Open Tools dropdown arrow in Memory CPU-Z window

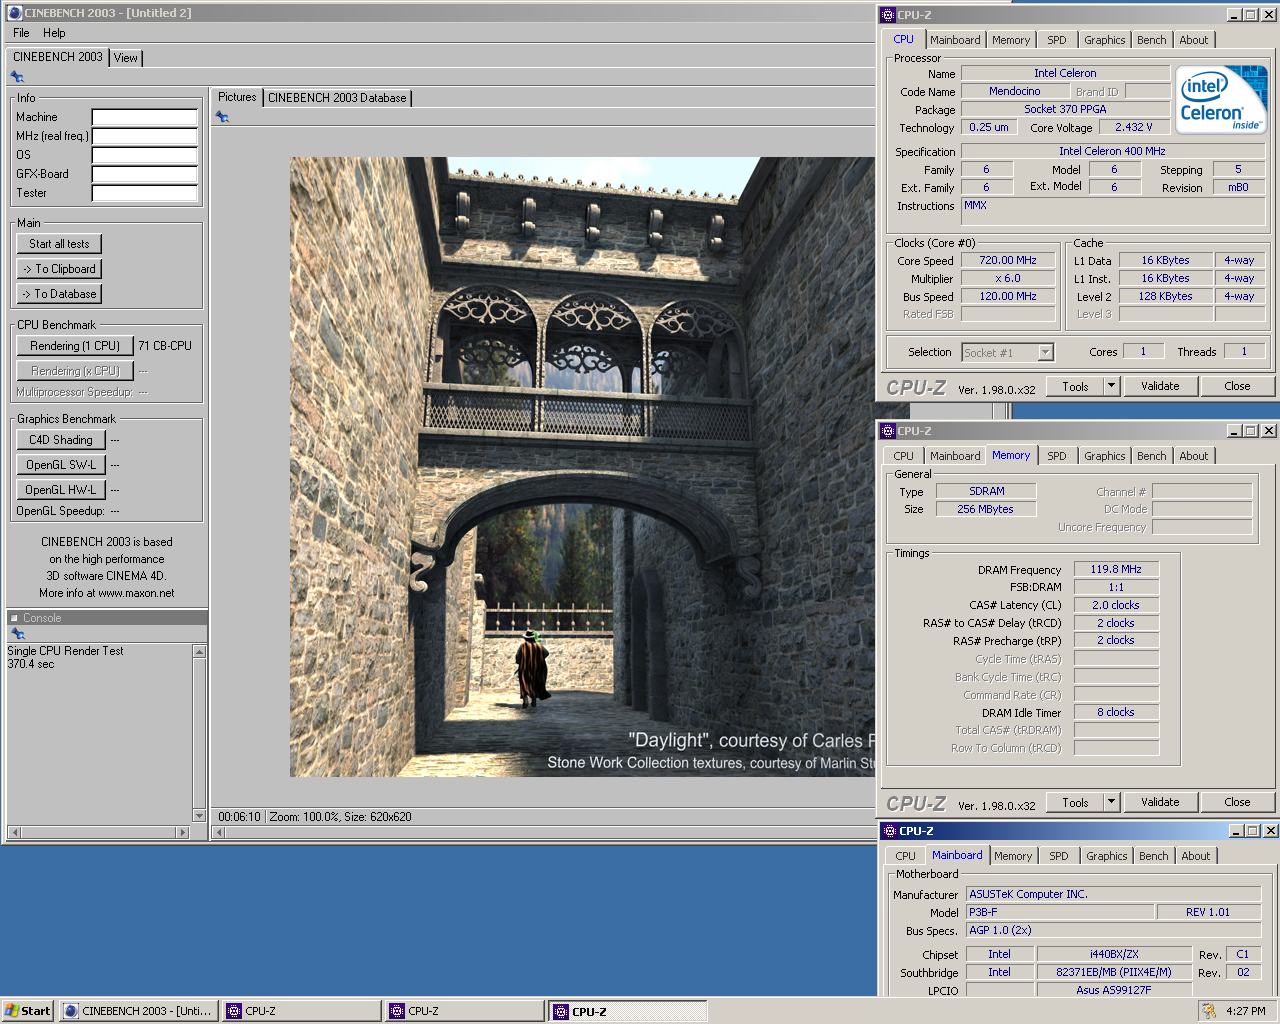(1111, 802)
